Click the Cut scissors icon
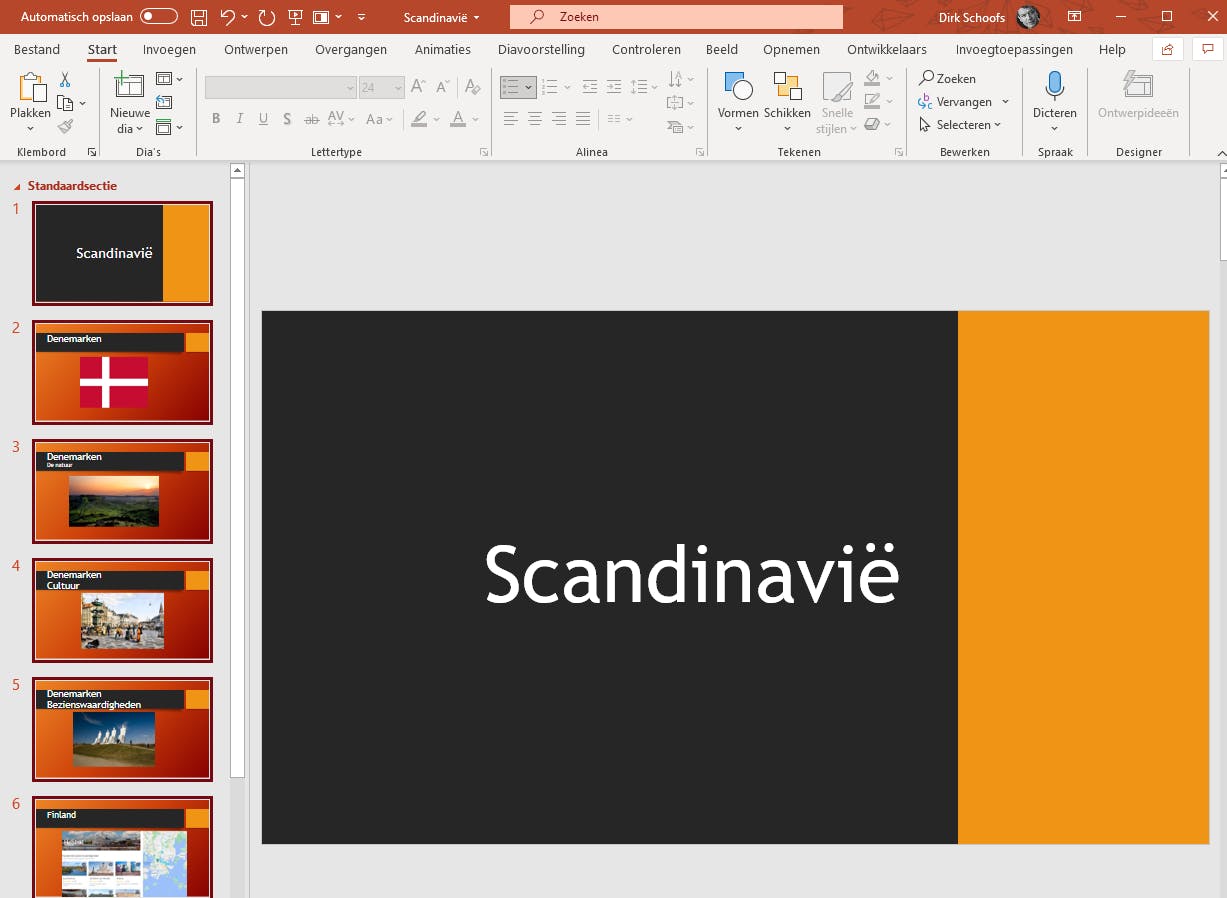The width and height of the screenshot is (1227, 898). (x=65, y=80)
